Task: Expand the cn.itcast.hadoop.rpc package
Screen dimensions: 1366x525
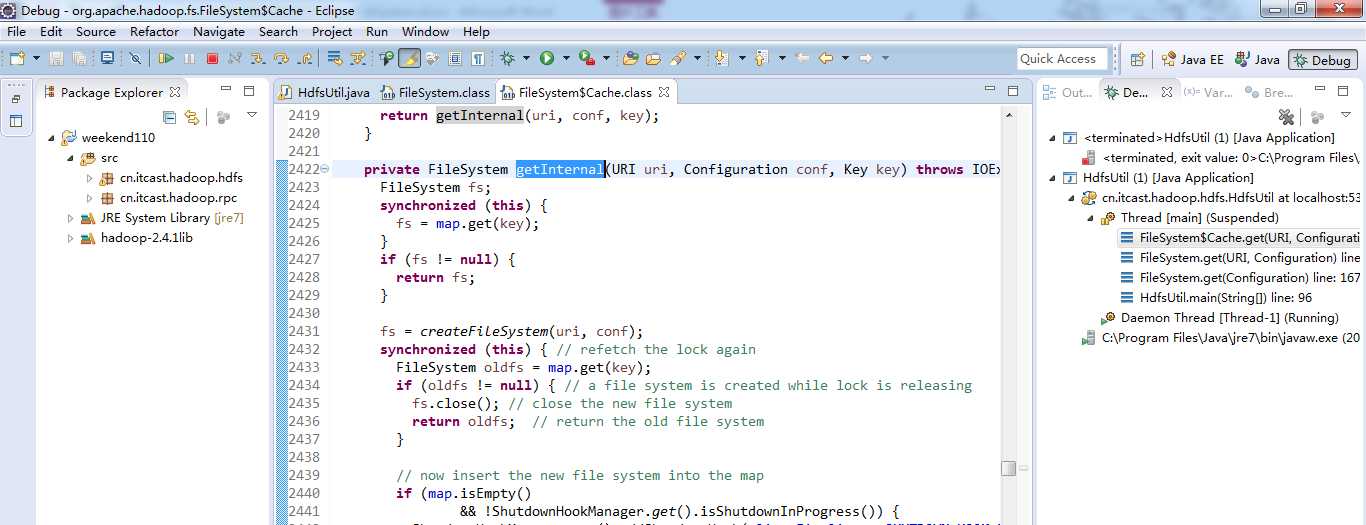Action: pos(89,197)
